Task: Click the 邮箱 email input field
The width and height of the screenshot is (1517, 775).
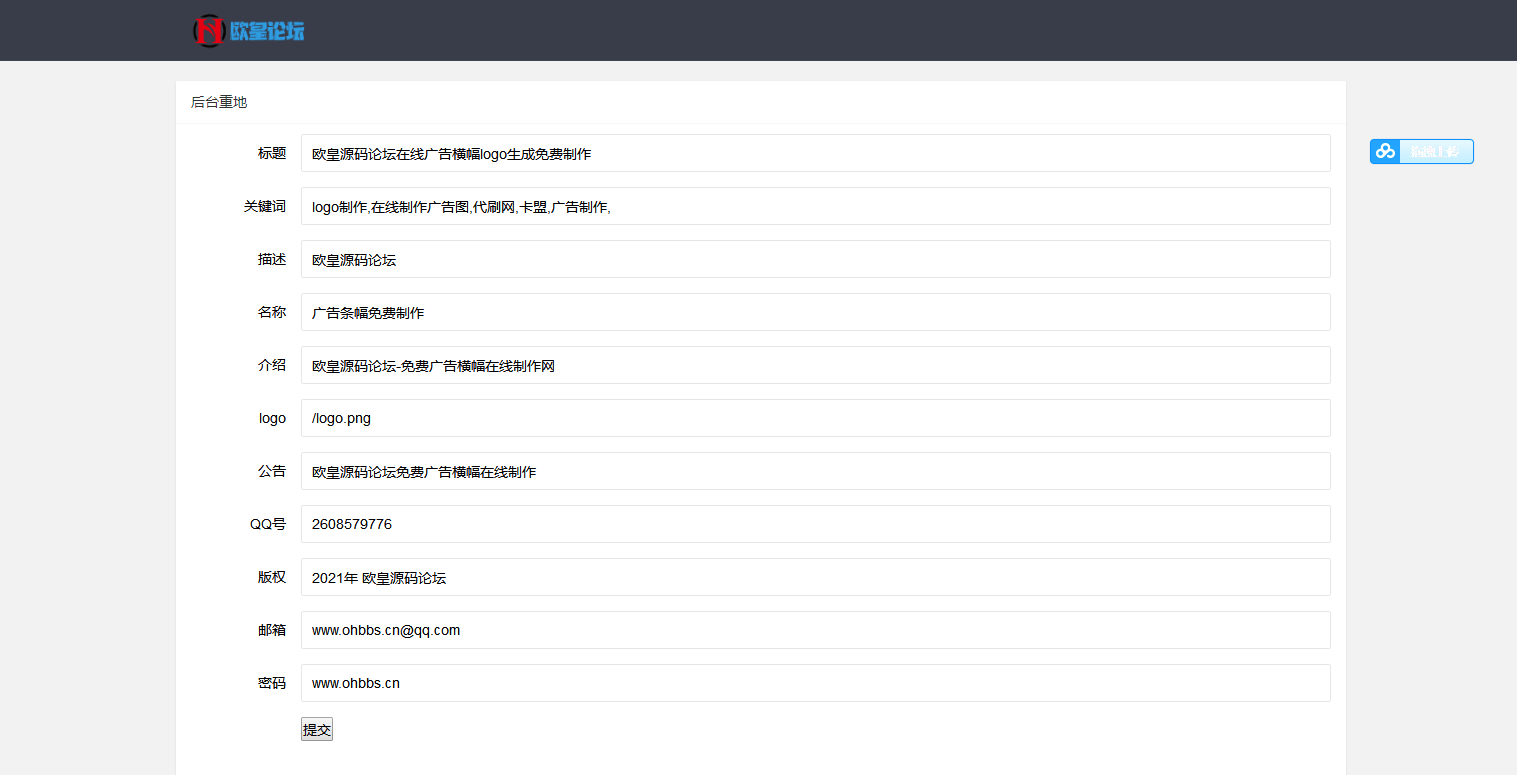Action: click(x=815, y=631)
